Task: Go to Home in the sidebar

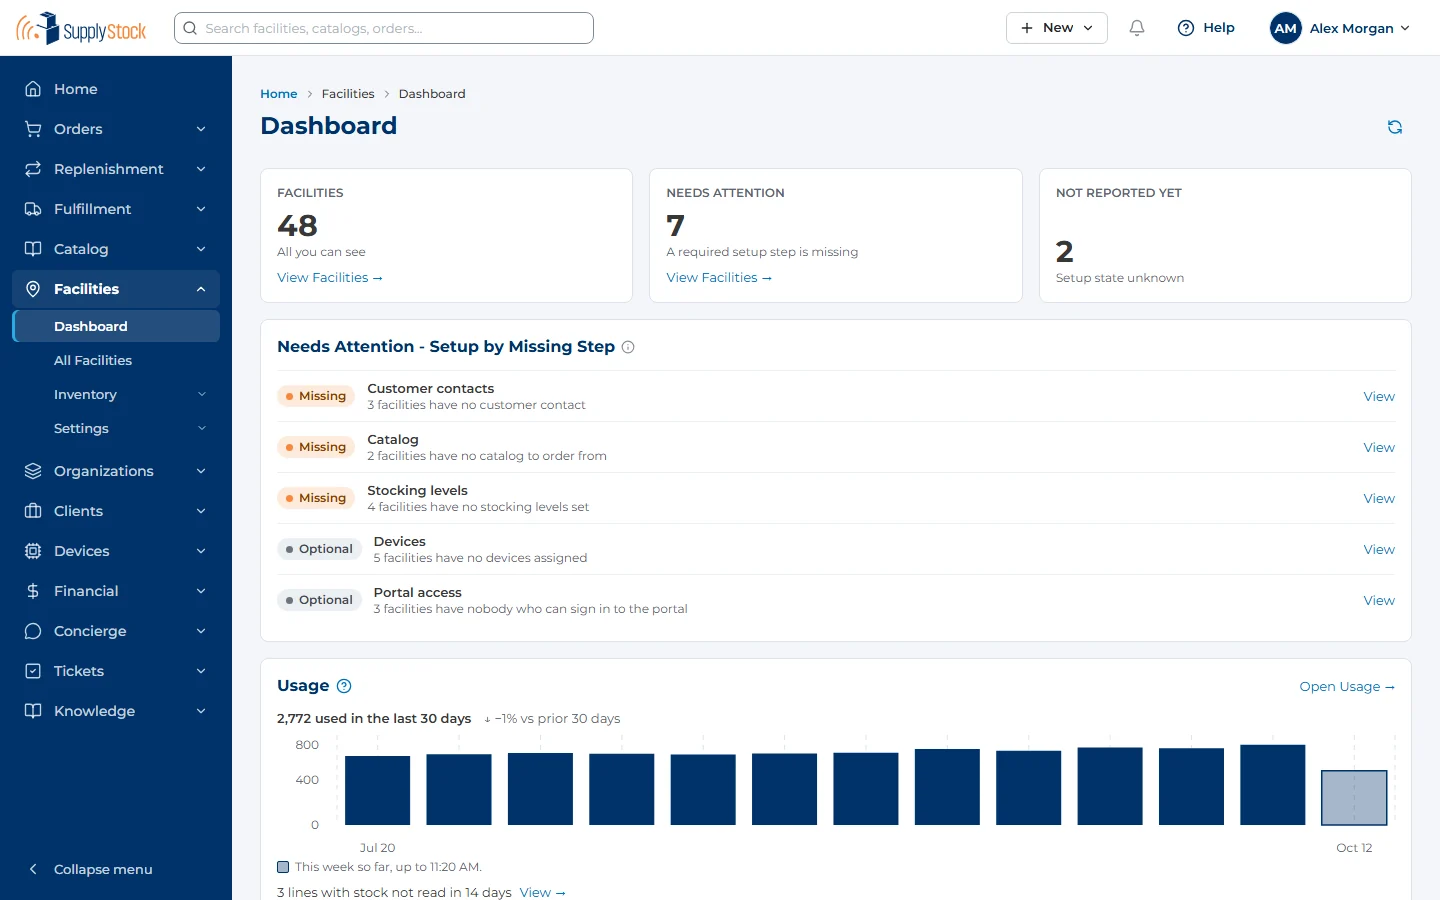Action: pyautogui.click(x=116, y=89)
